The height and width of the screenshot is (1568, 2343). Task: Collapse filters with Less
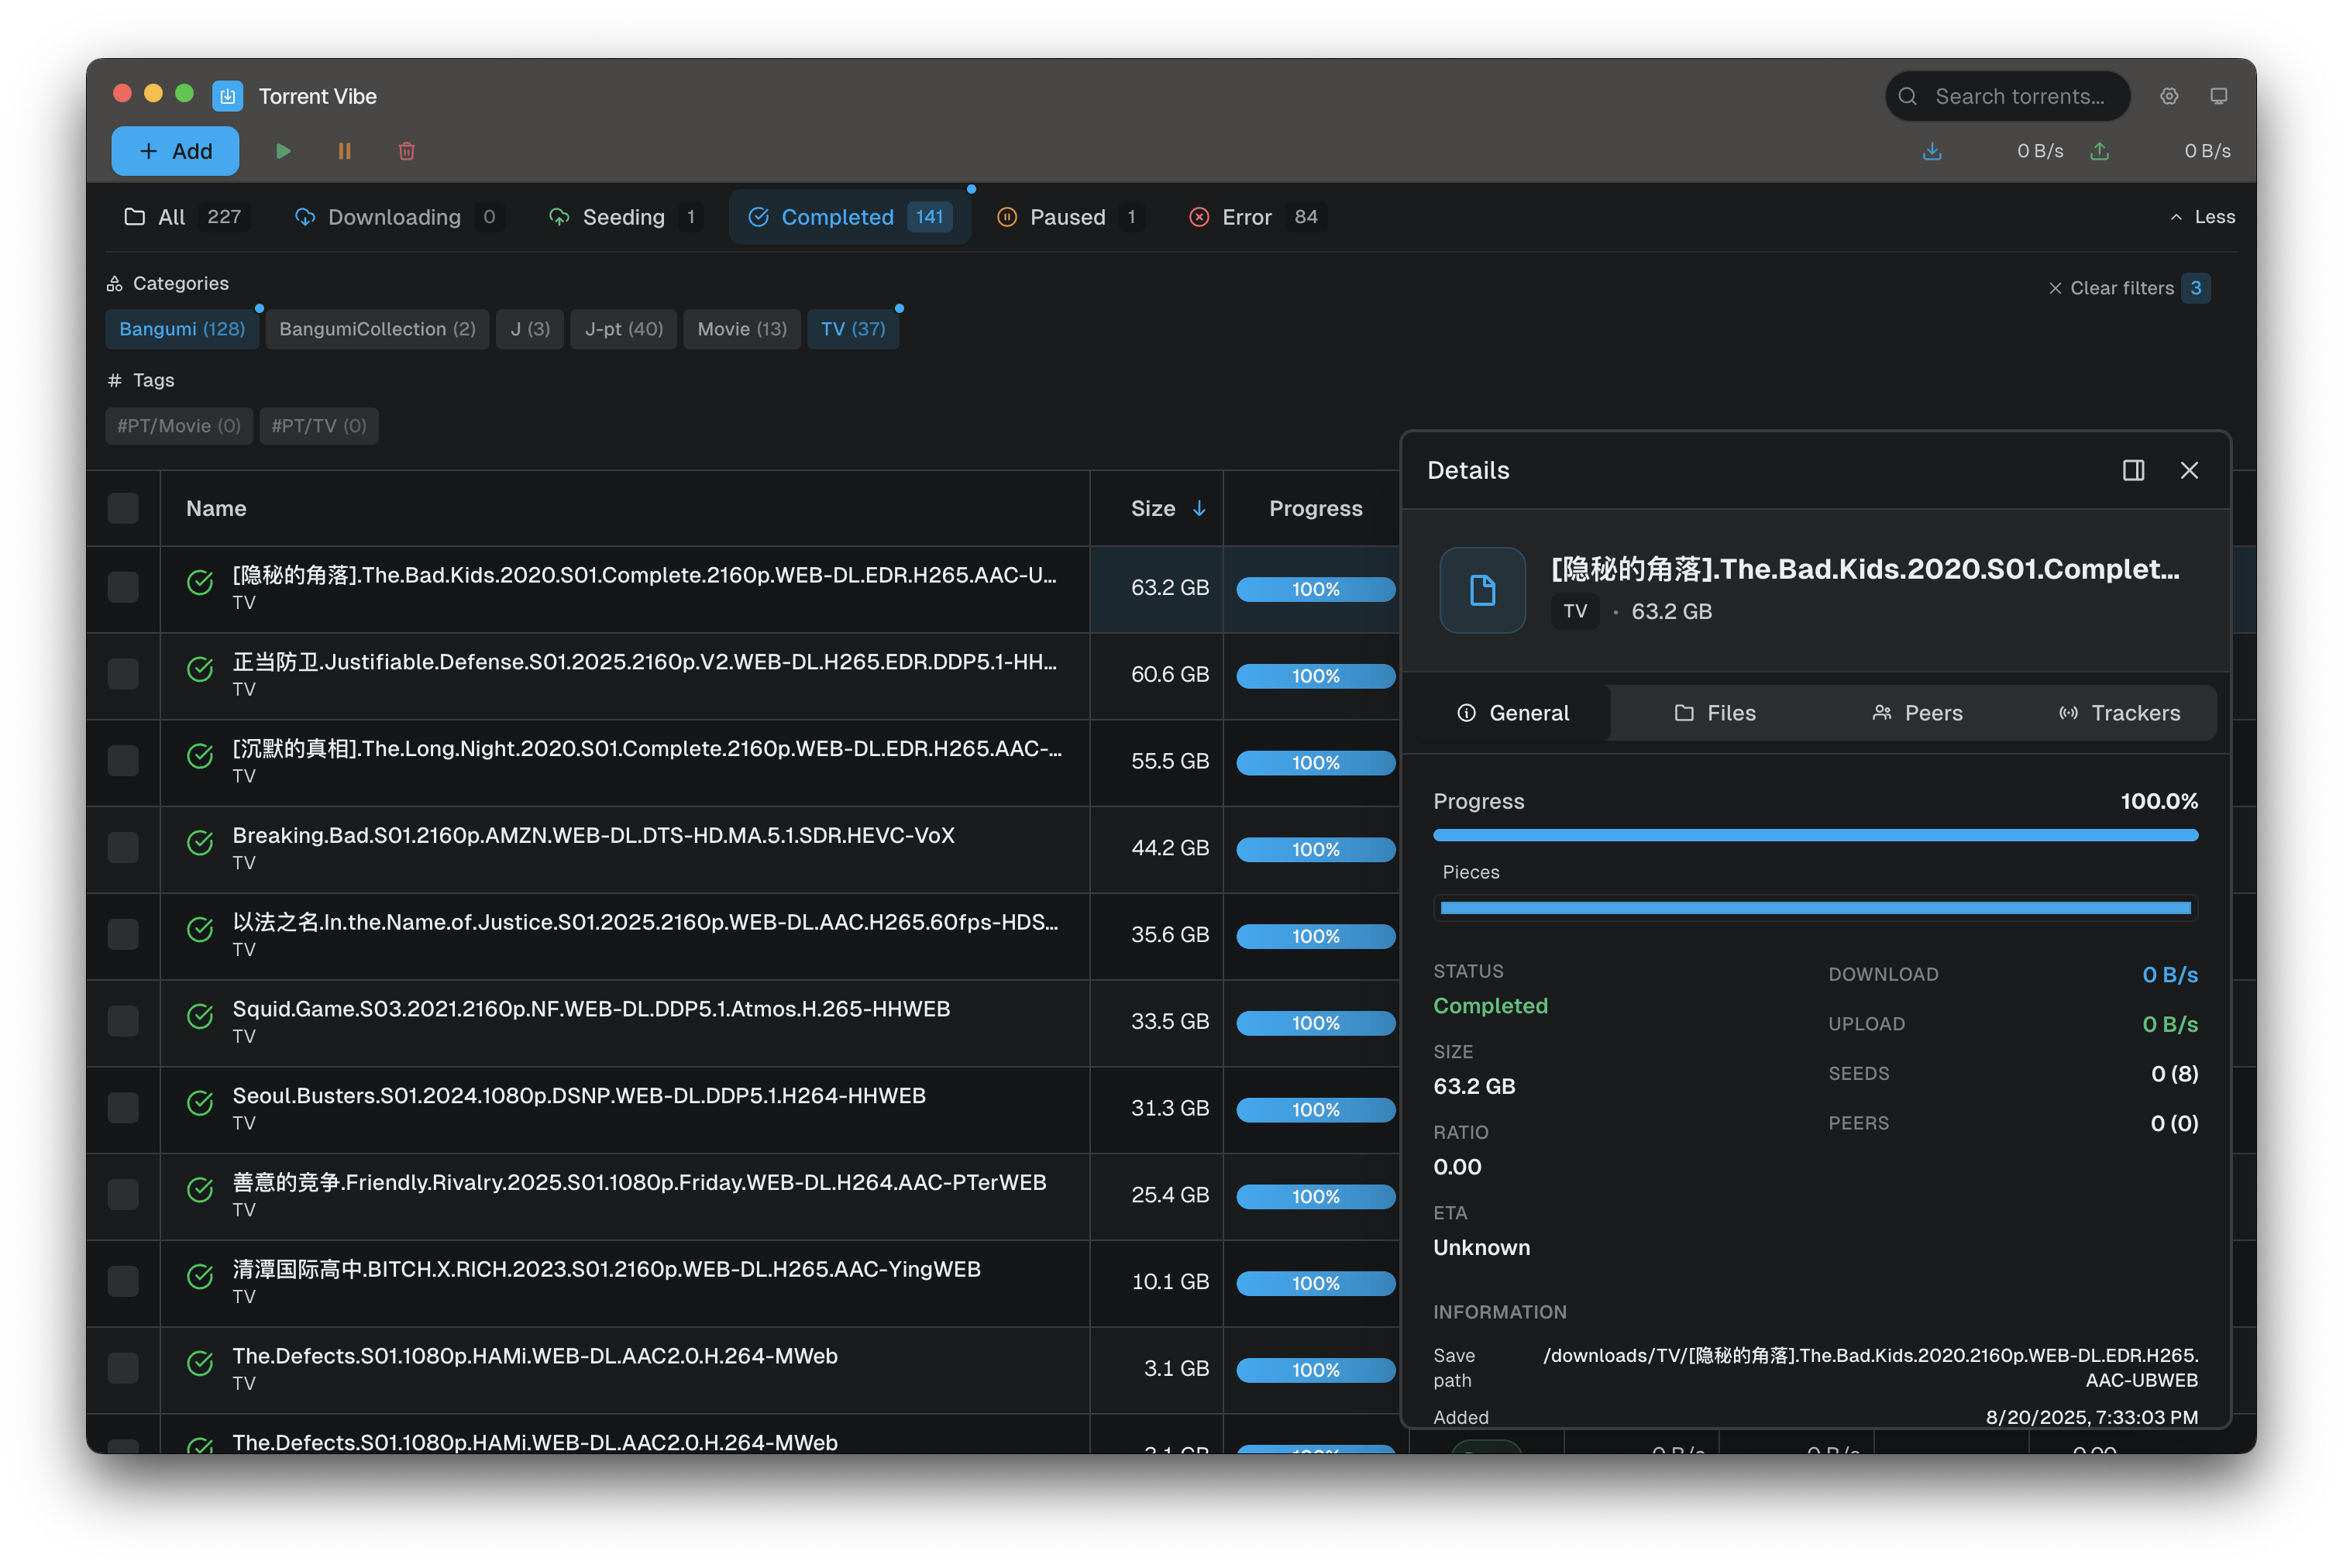point(2201,217)
